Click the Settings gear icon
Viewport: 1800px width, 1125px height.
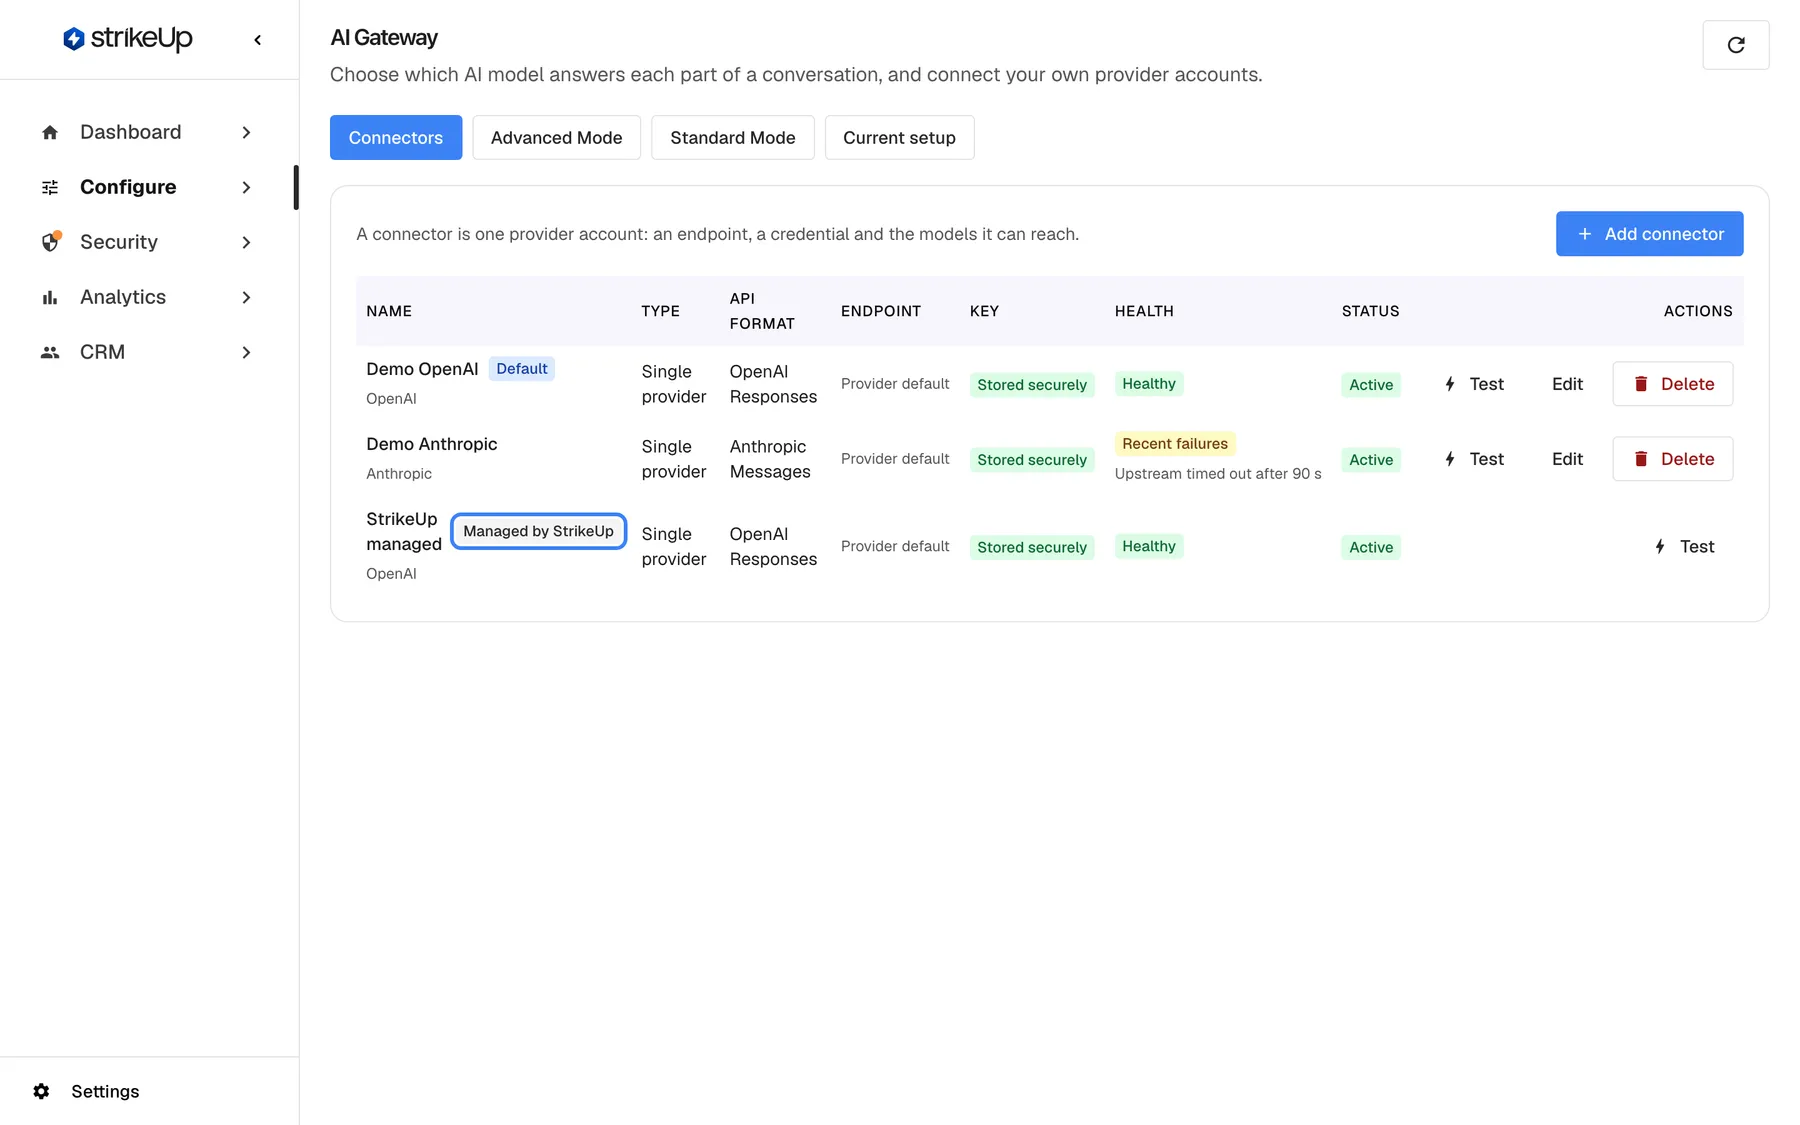41,1091
